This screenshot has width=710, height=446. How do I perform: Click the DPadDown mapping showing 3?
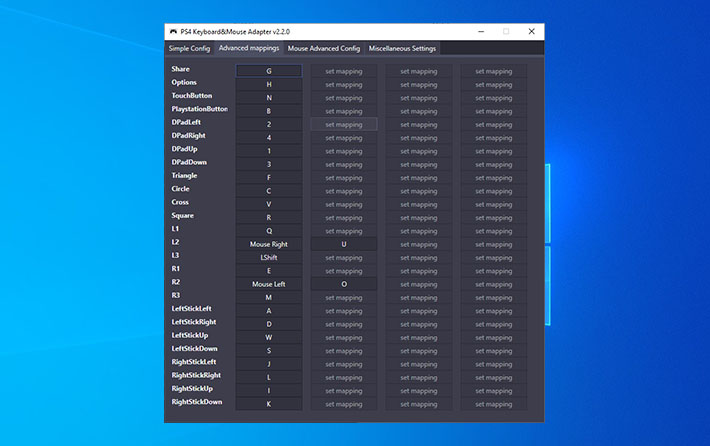(269, 164)
